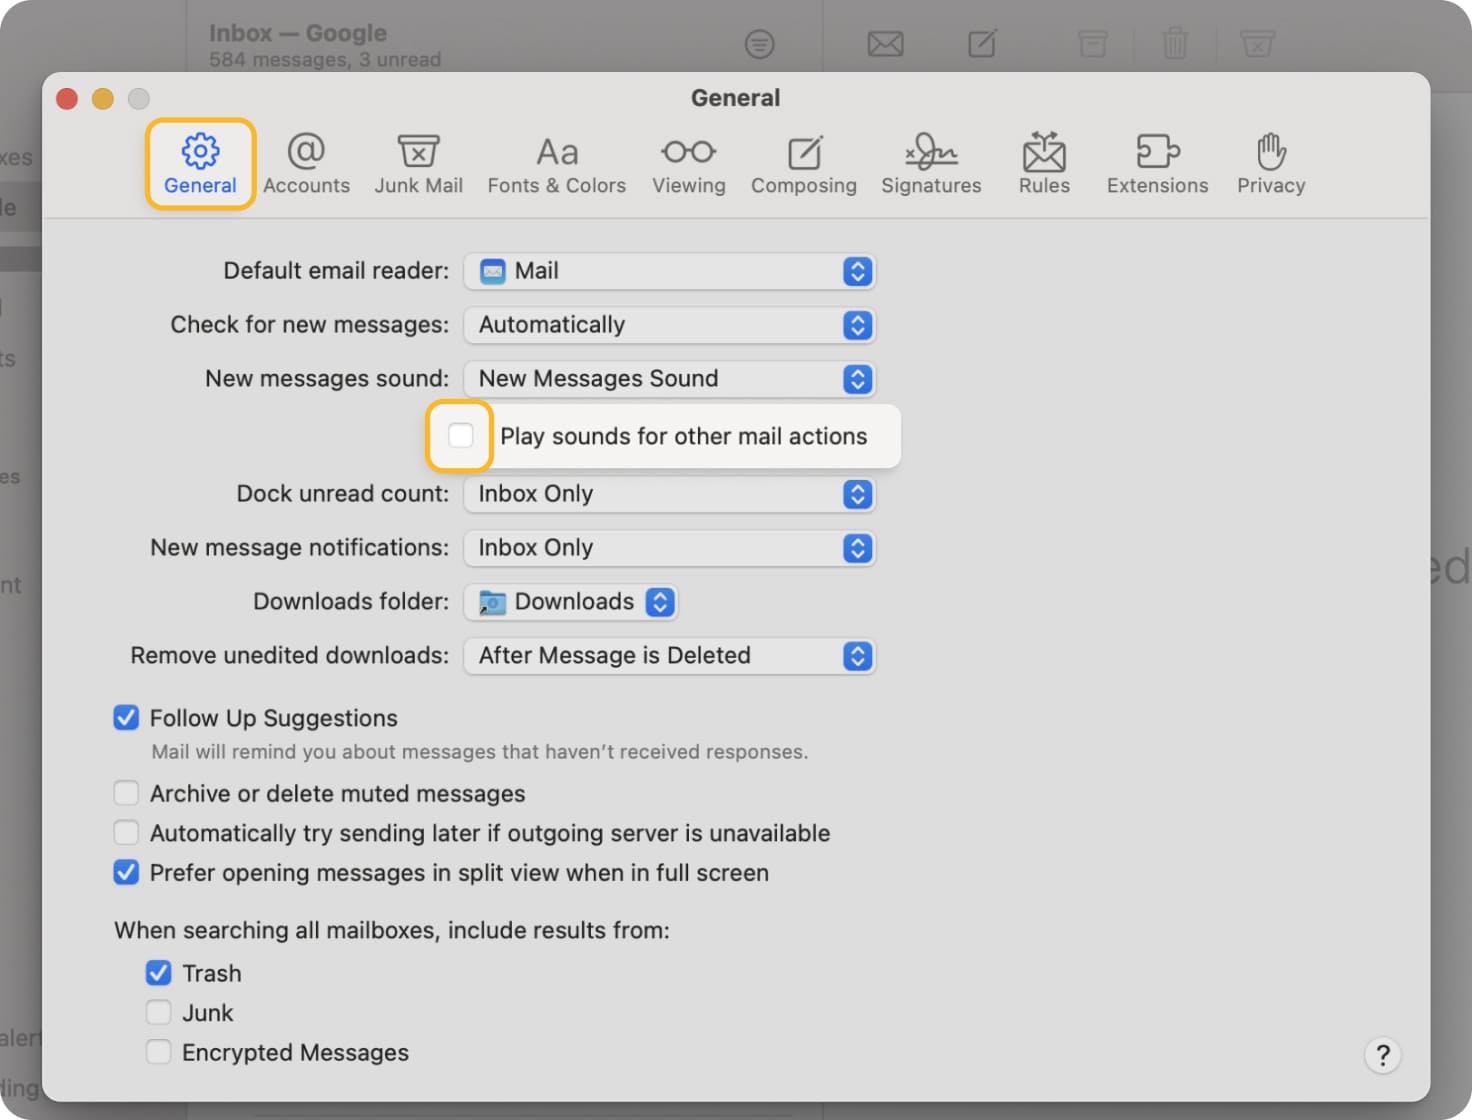This screenshot has height=1120, width=1472.
Task: Check Archive or delete muted messages
Action: [126, 792]
